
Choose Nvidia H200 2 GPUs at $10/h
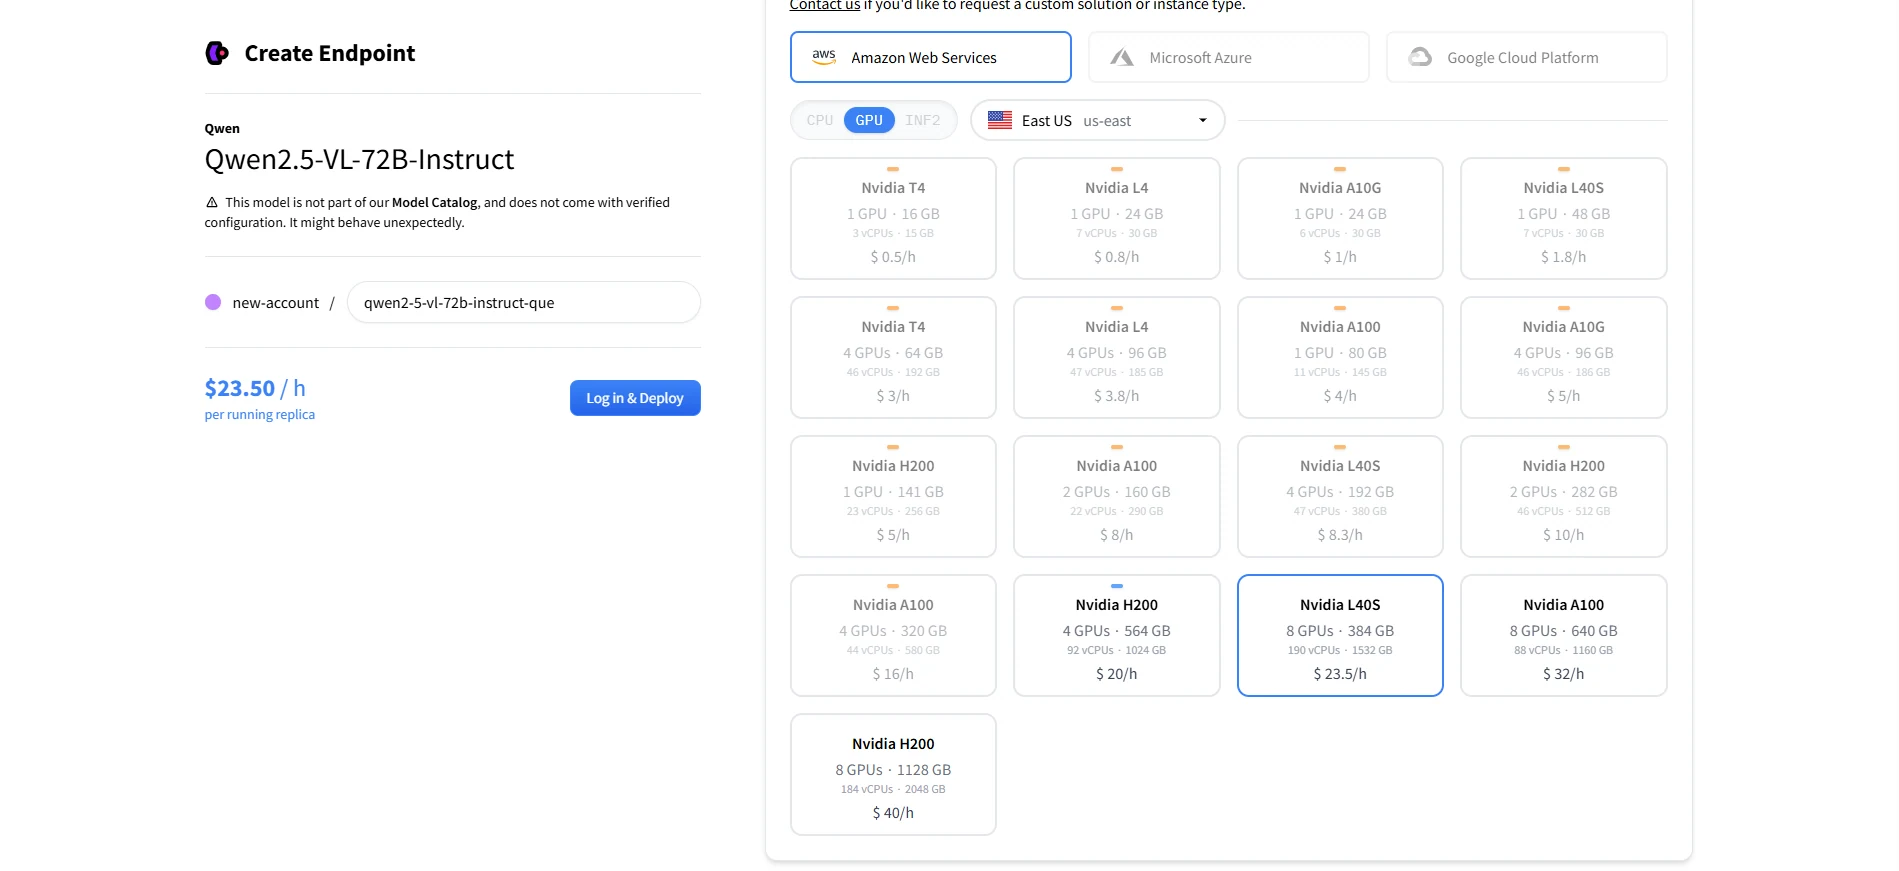1563,496
